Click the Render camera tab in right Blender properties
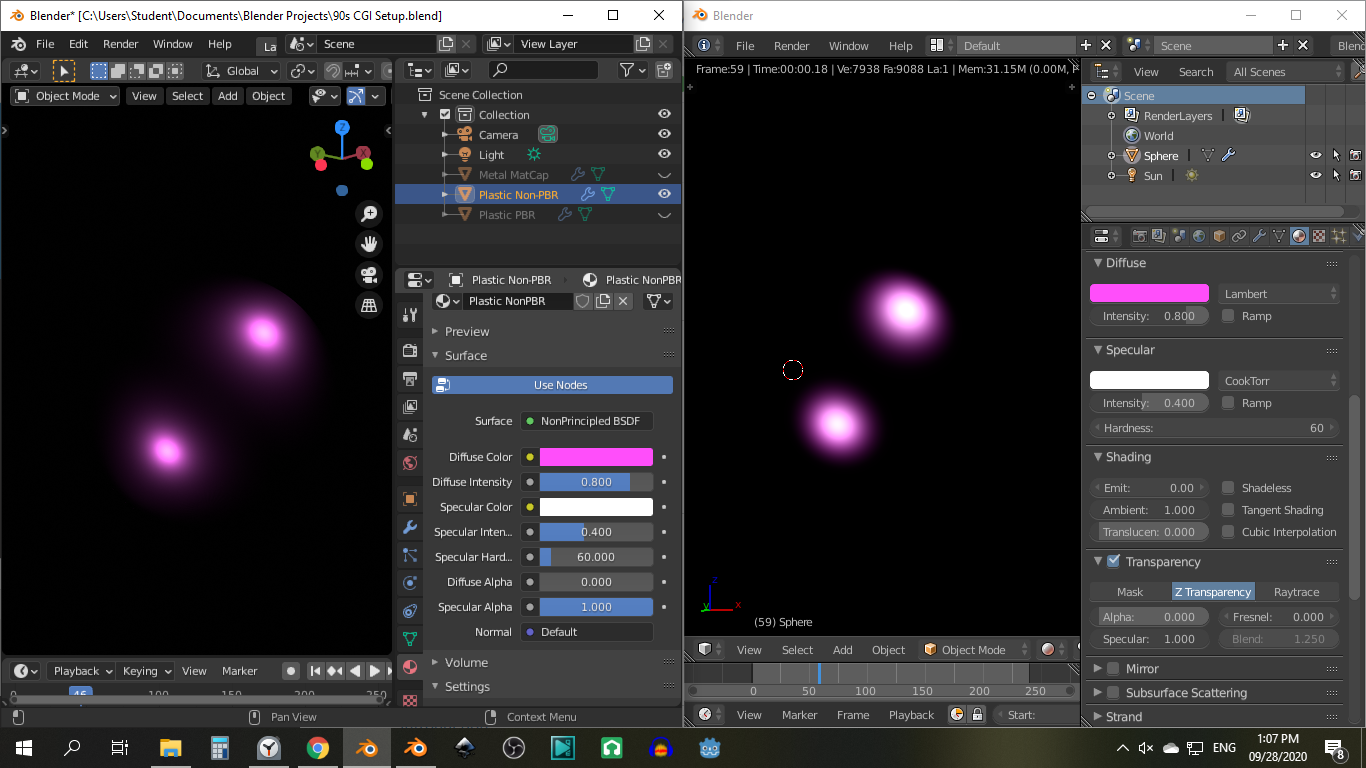 click(x=1139, y=236)
